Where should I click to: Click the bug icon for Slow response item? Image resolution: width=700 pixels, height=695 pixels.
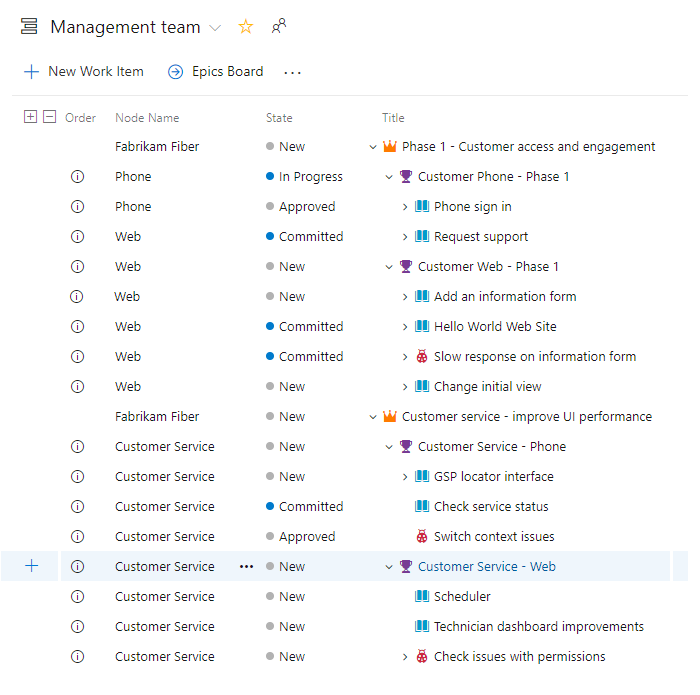[x=422, y=357]
